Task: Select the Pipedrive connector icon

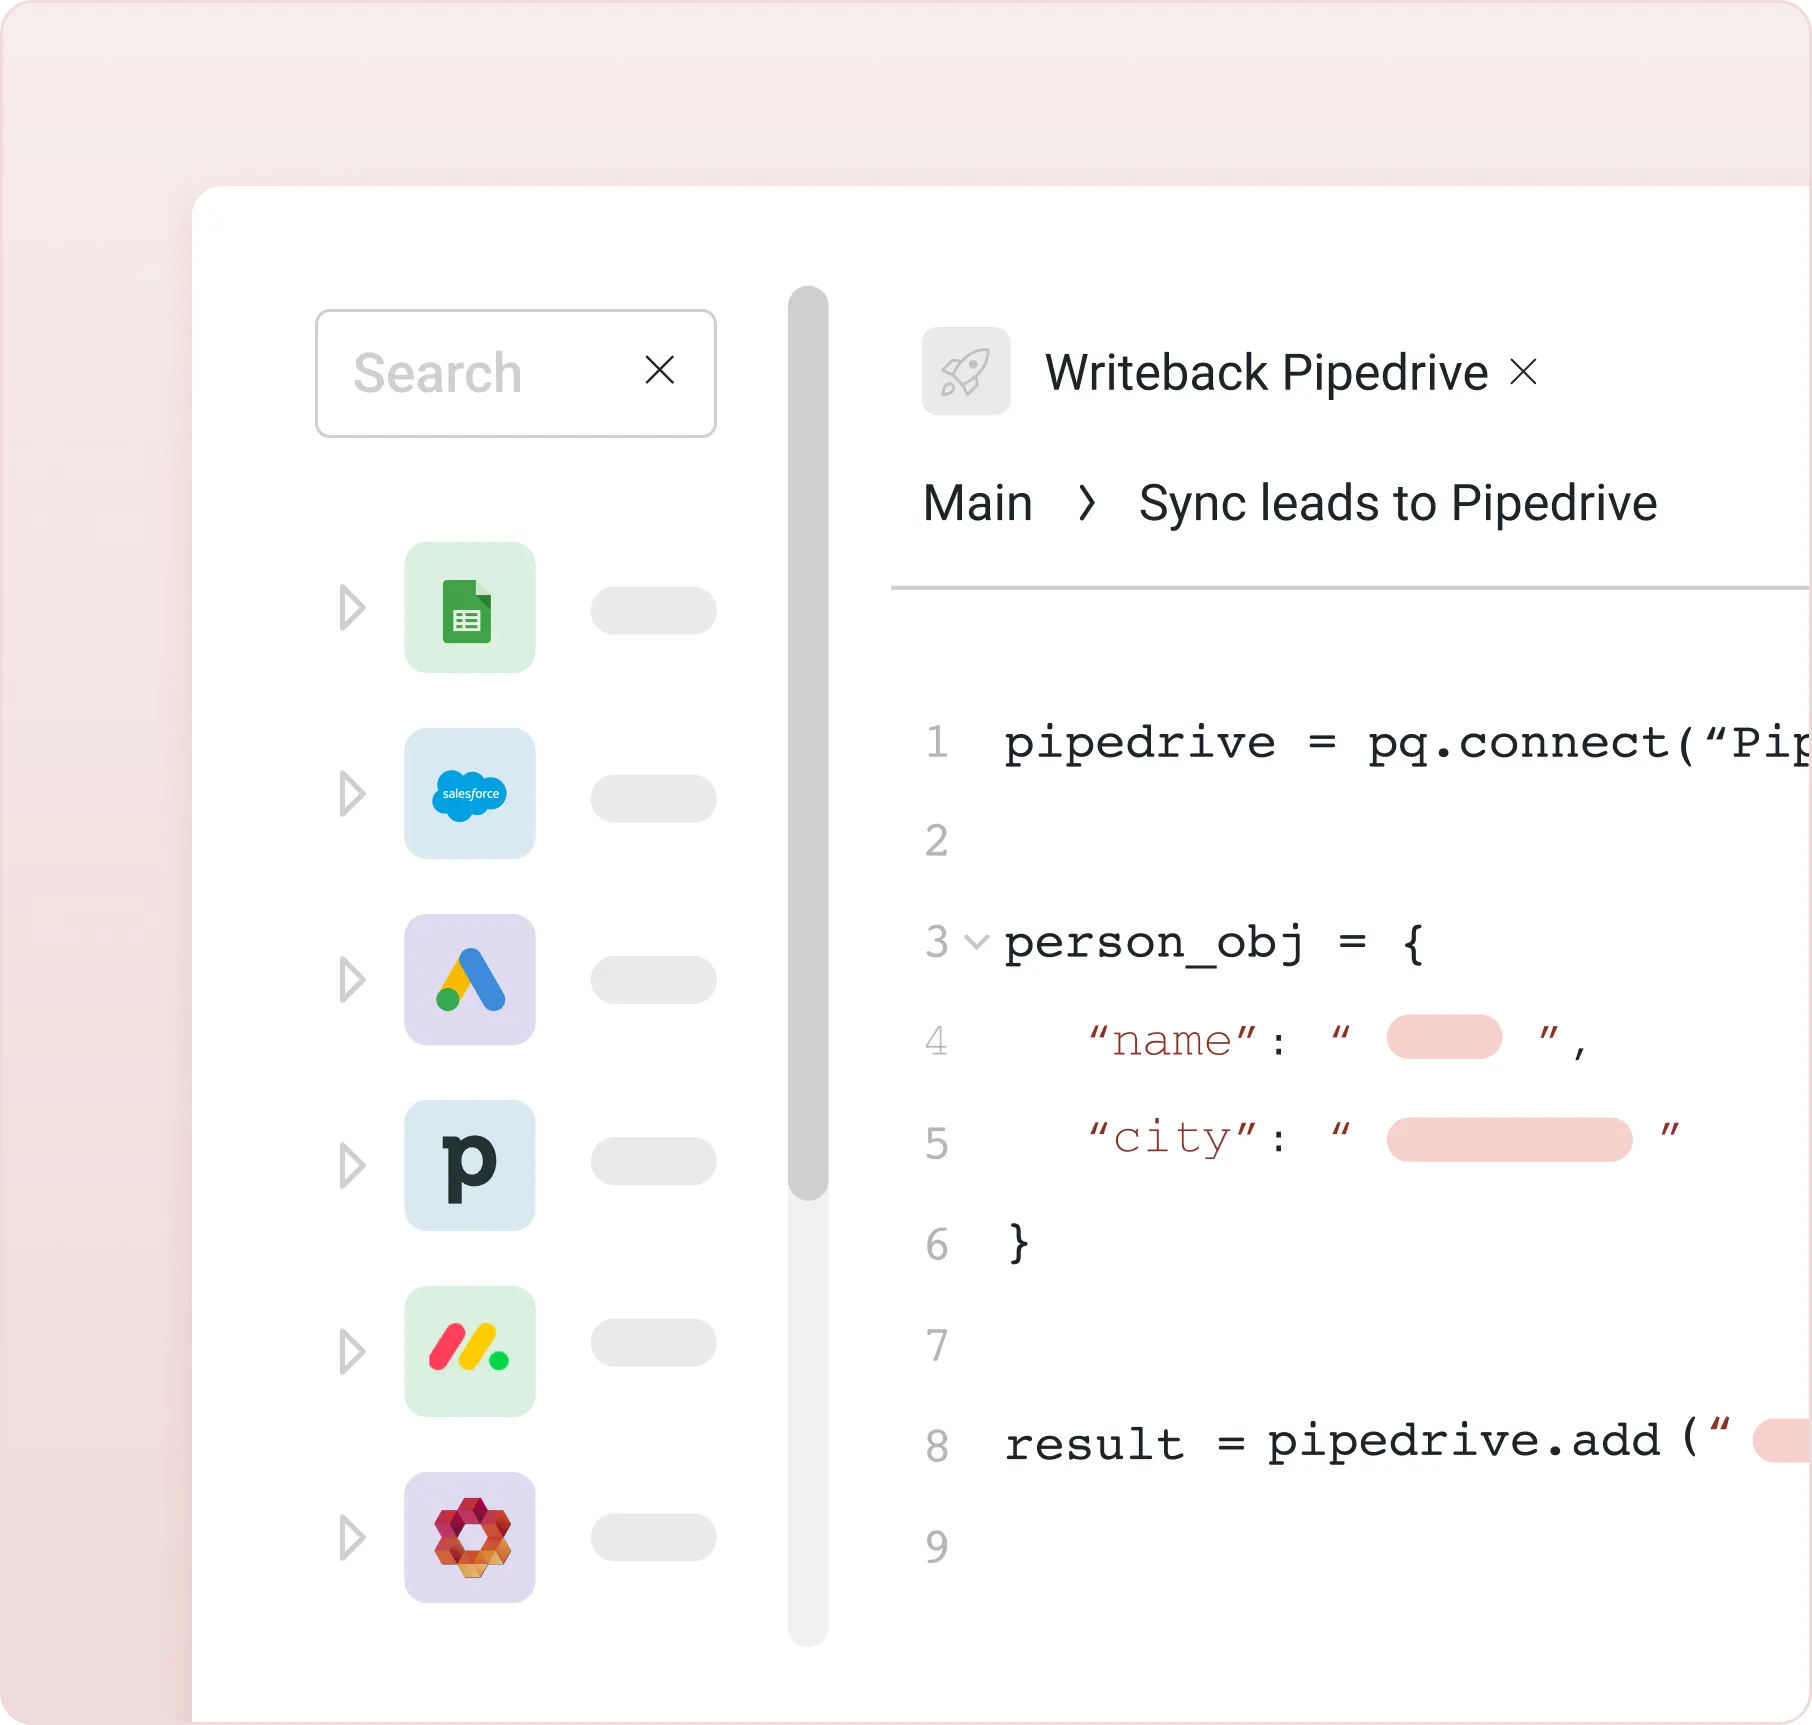Action: click(469, 1166)
